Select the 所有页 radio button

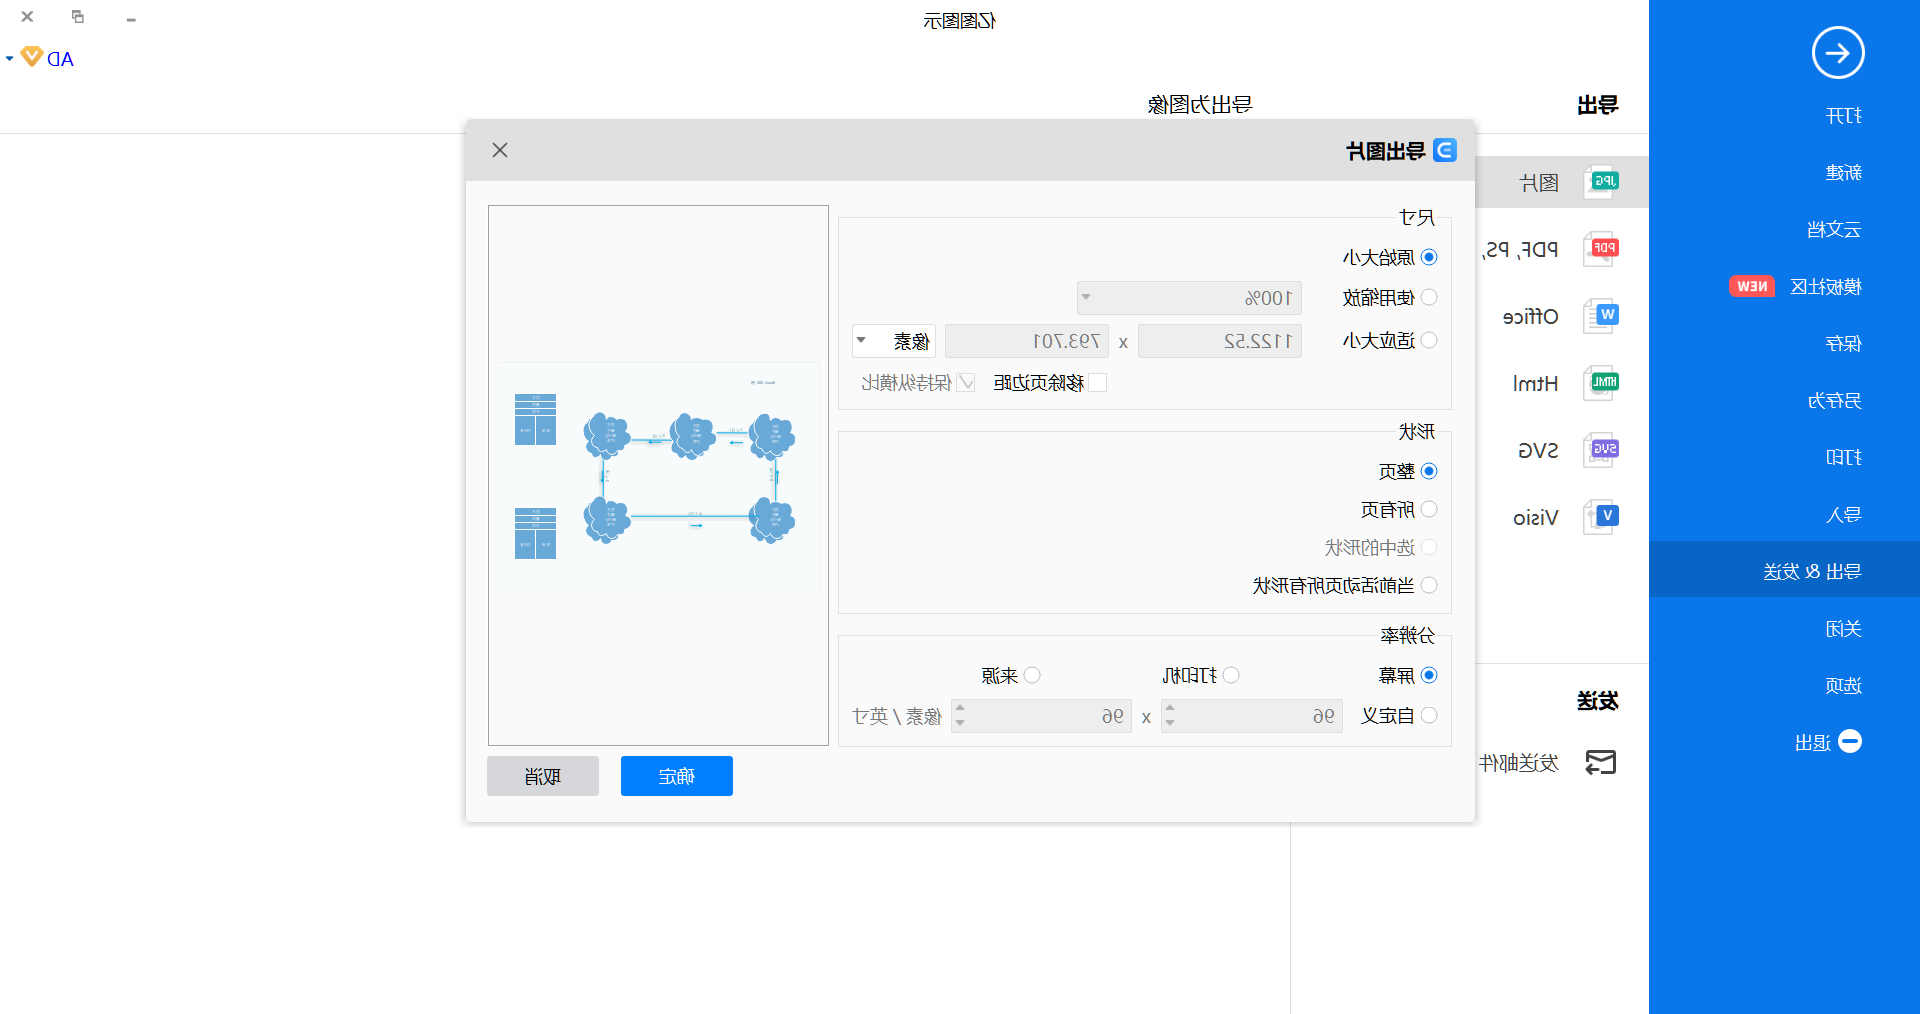[1429, 509]
